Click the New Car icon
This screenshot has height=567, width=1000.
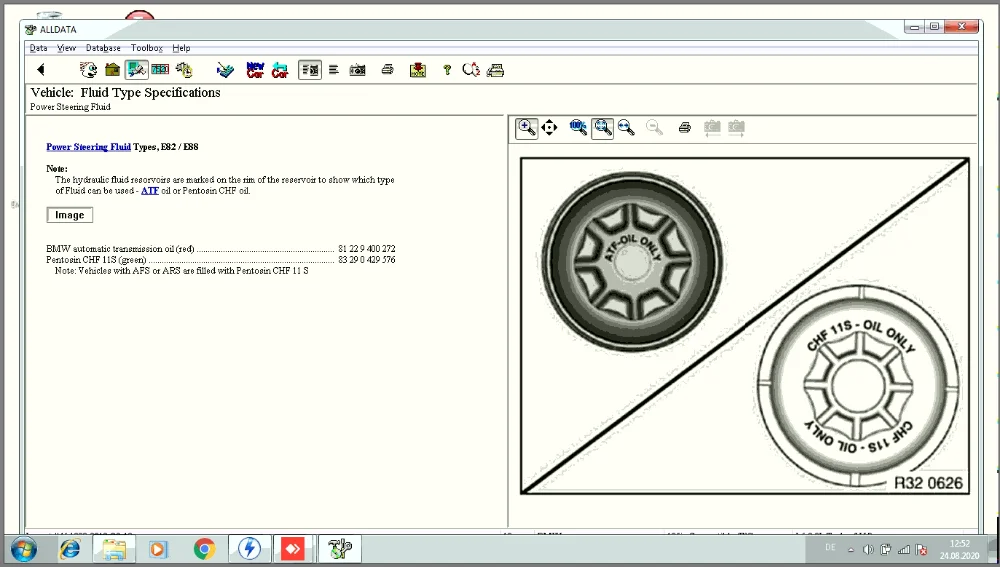click(255, 70)
